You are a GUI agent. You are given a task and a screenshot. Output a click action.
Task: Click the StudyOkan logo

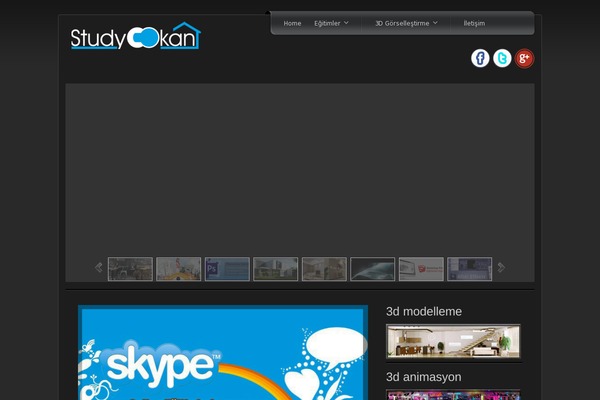pos(135,36)
